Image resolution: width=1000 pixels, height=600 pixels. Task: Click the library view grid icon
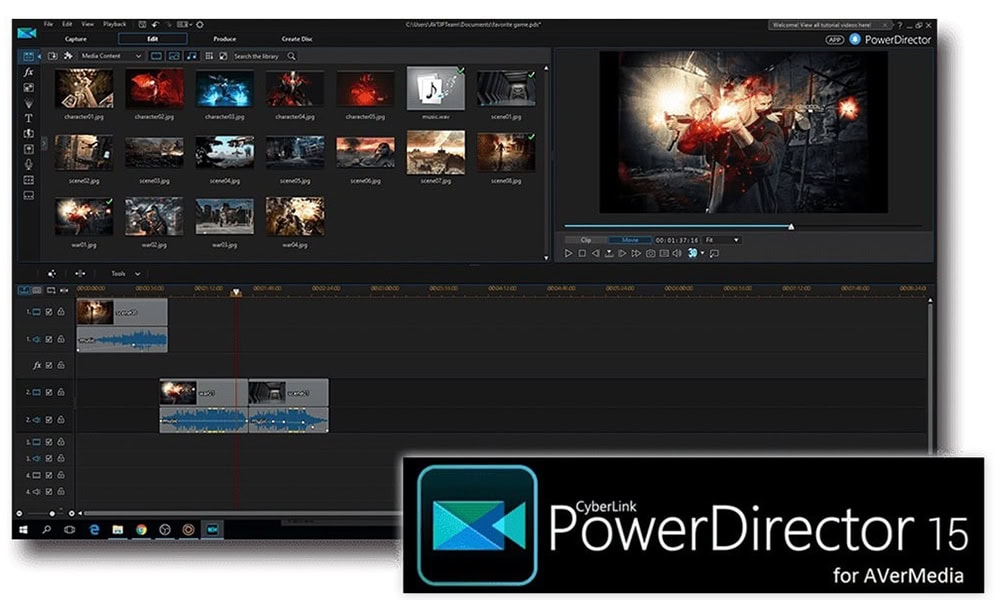pyautogui.click(x=209, y=56)
